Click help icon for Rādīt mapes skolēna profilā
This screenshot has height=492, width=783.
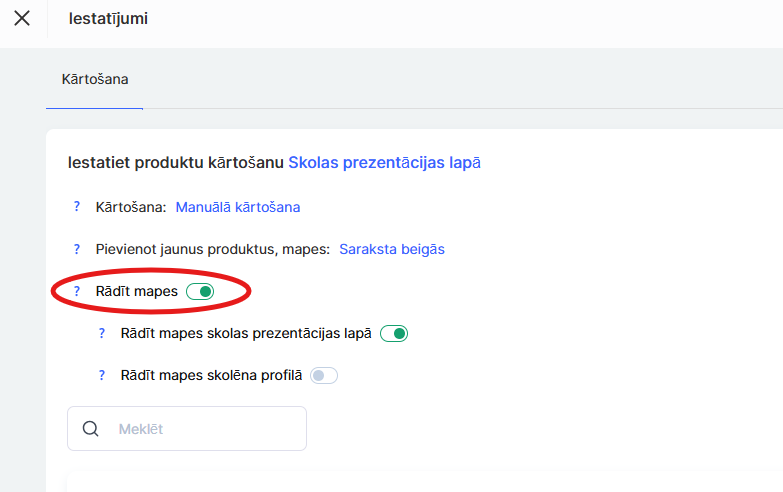click(101, 375)
